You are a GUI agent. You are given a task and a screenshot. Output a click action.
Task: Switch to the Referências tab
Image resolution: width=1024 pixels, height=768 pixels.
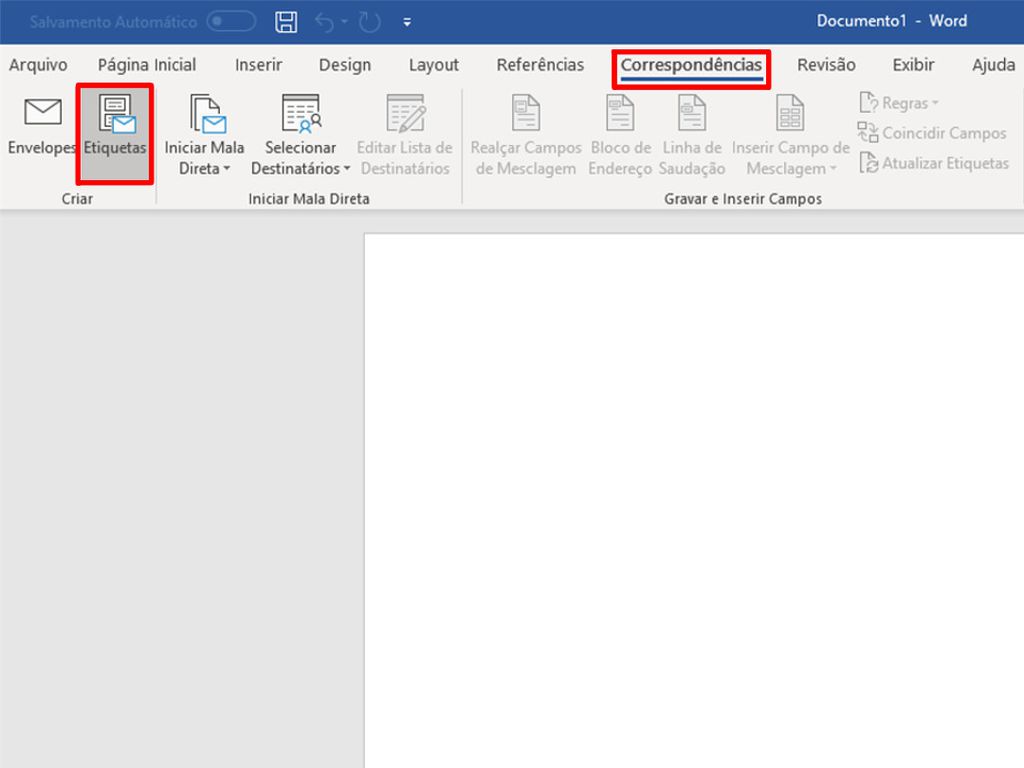(540, 65)
